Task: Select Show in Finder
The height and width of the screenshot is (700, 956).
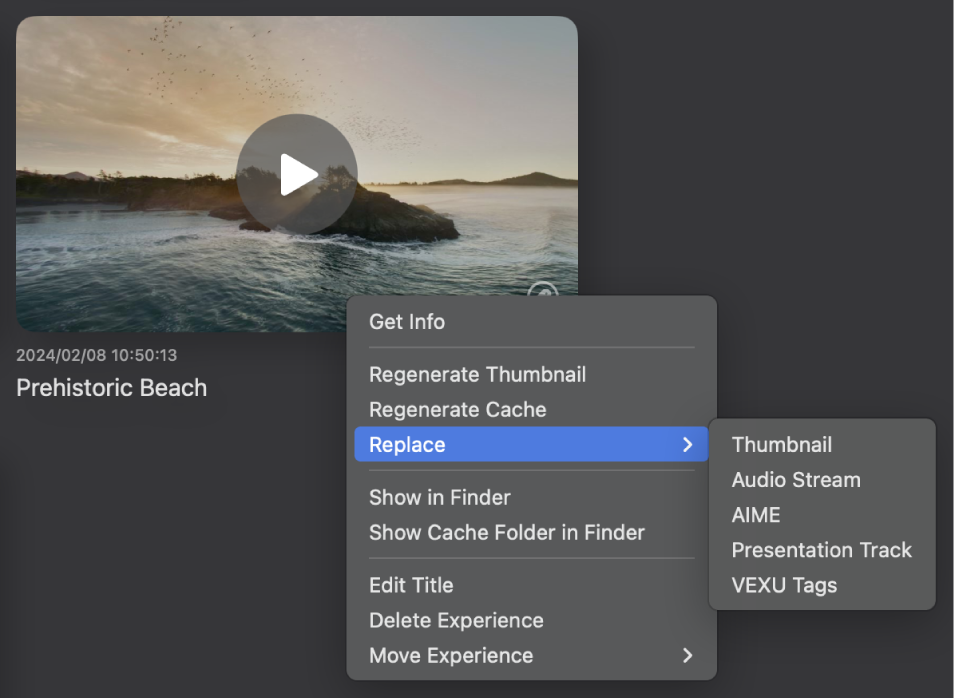Action: (x=439, y=497)
